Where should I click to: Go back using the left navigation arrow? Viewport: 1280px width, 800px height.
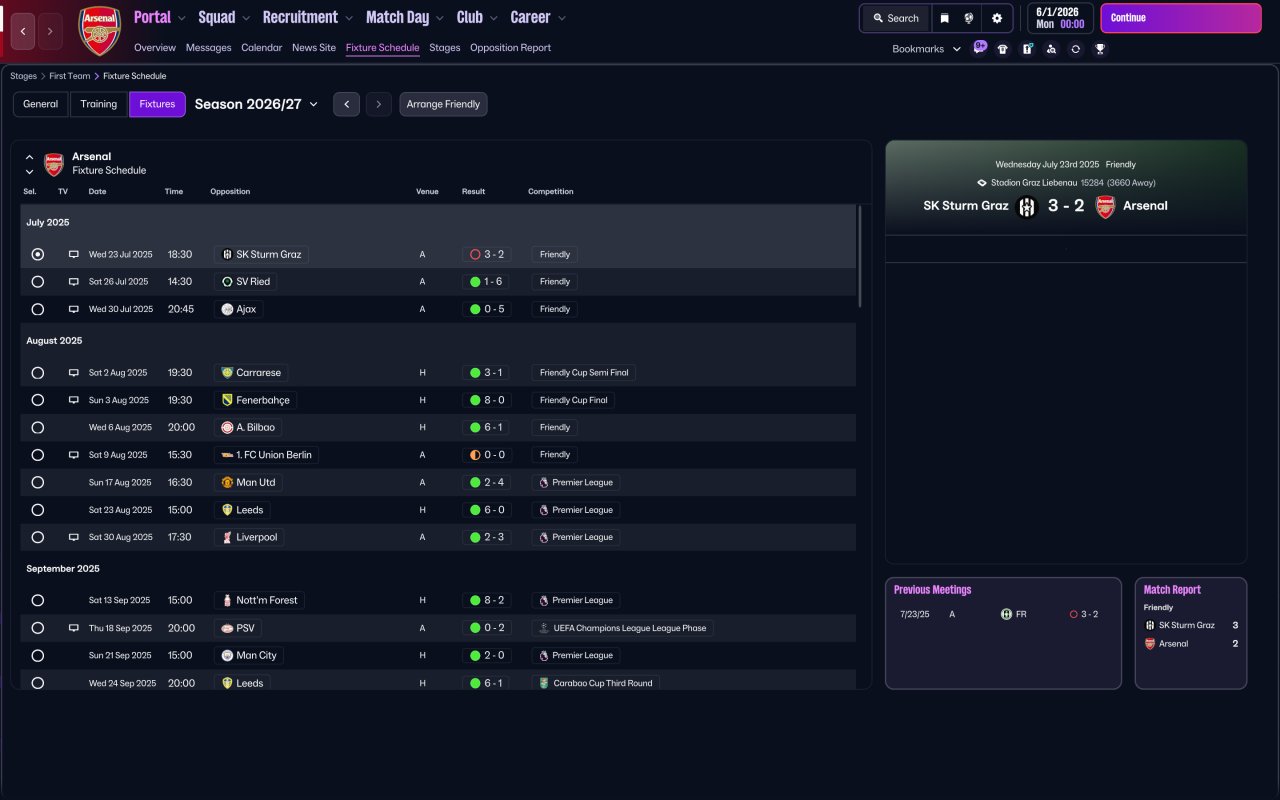click(x=23, y=31)
